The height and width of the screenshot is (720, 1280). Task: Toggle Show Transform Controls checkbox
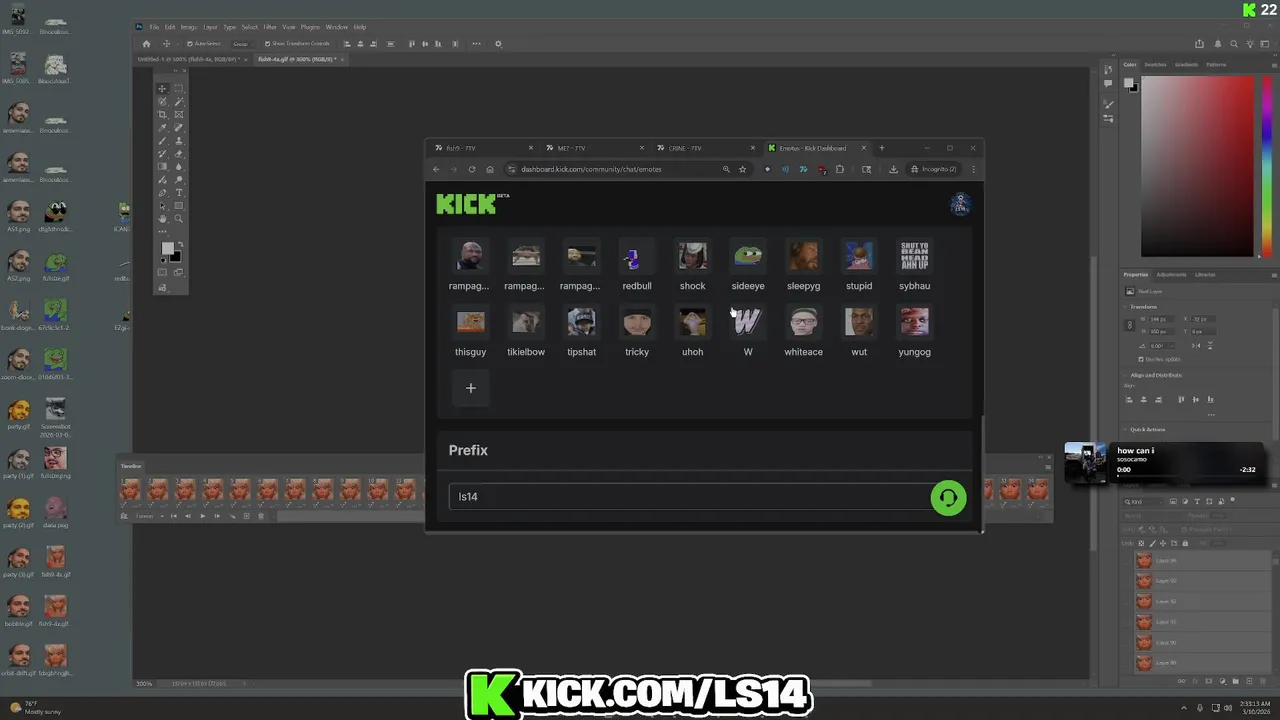pyautogui.click(x=268, y=44)
